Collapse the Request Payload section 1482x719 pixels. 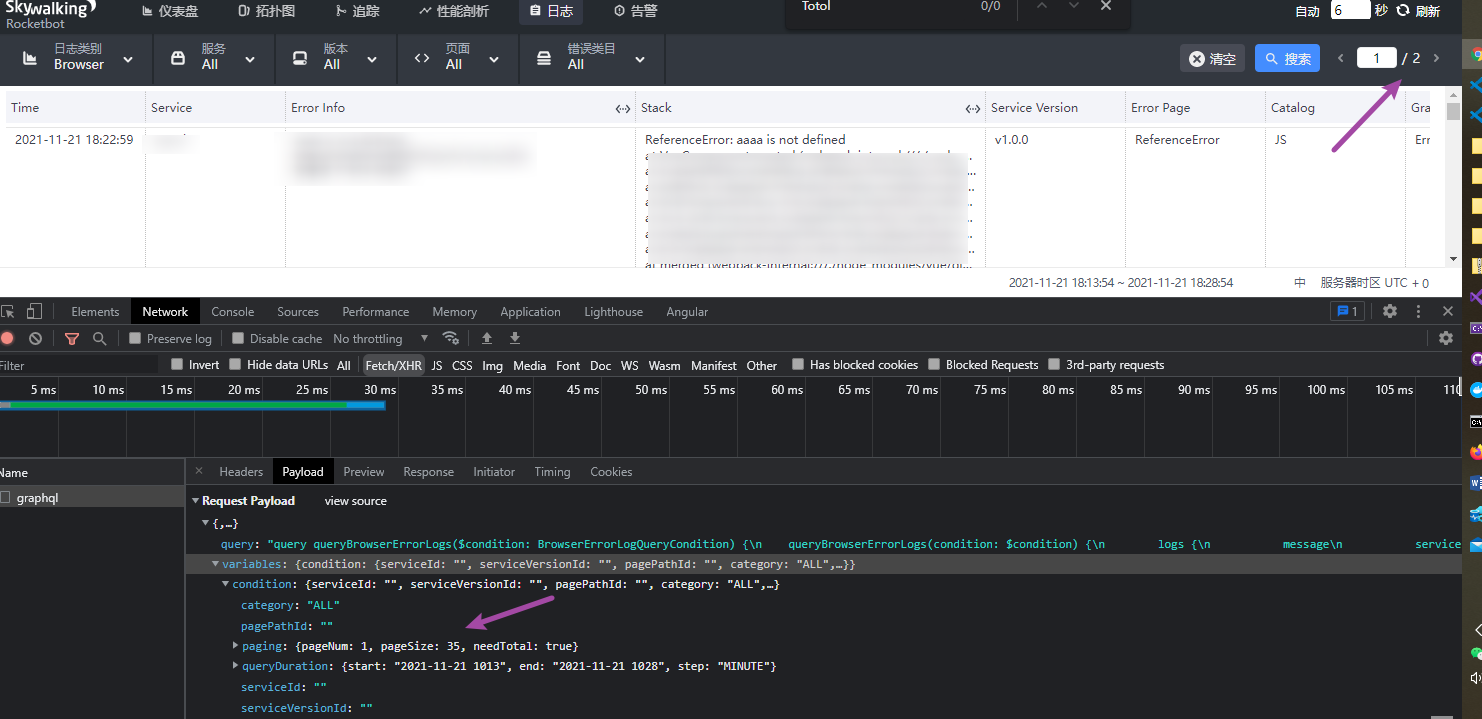coord(194,501)
